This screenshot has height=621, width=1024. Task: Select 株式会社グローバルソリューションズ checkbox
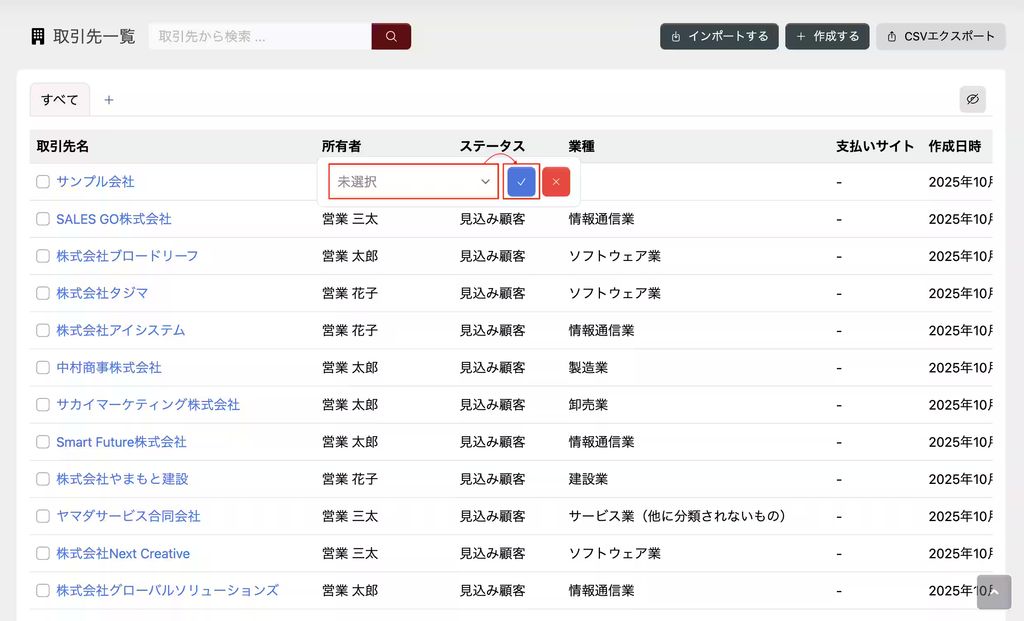tap(43, 591)
